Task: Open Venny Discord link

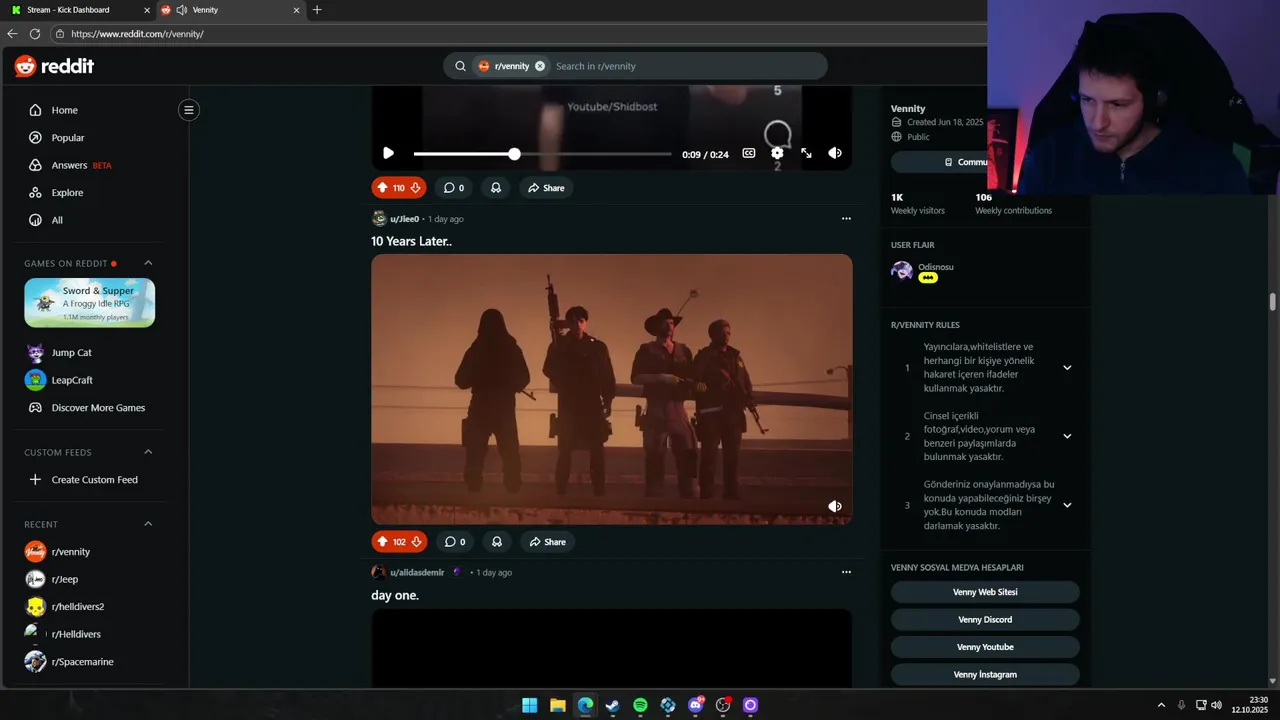Action: click(x=985, y=620)
